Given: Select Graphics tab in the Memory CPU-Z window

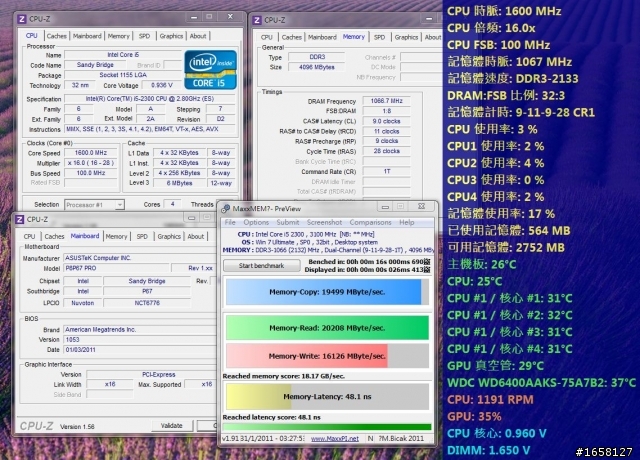Looking at the screenshot, I should [x=406, y=37].
